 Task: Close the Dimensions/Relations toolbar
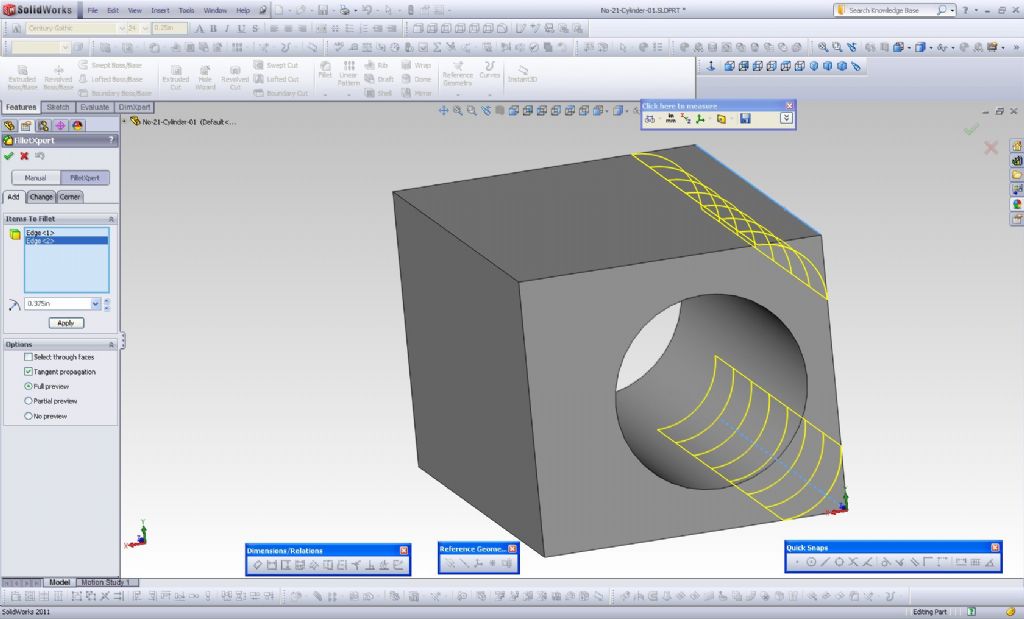click(404, 550)
